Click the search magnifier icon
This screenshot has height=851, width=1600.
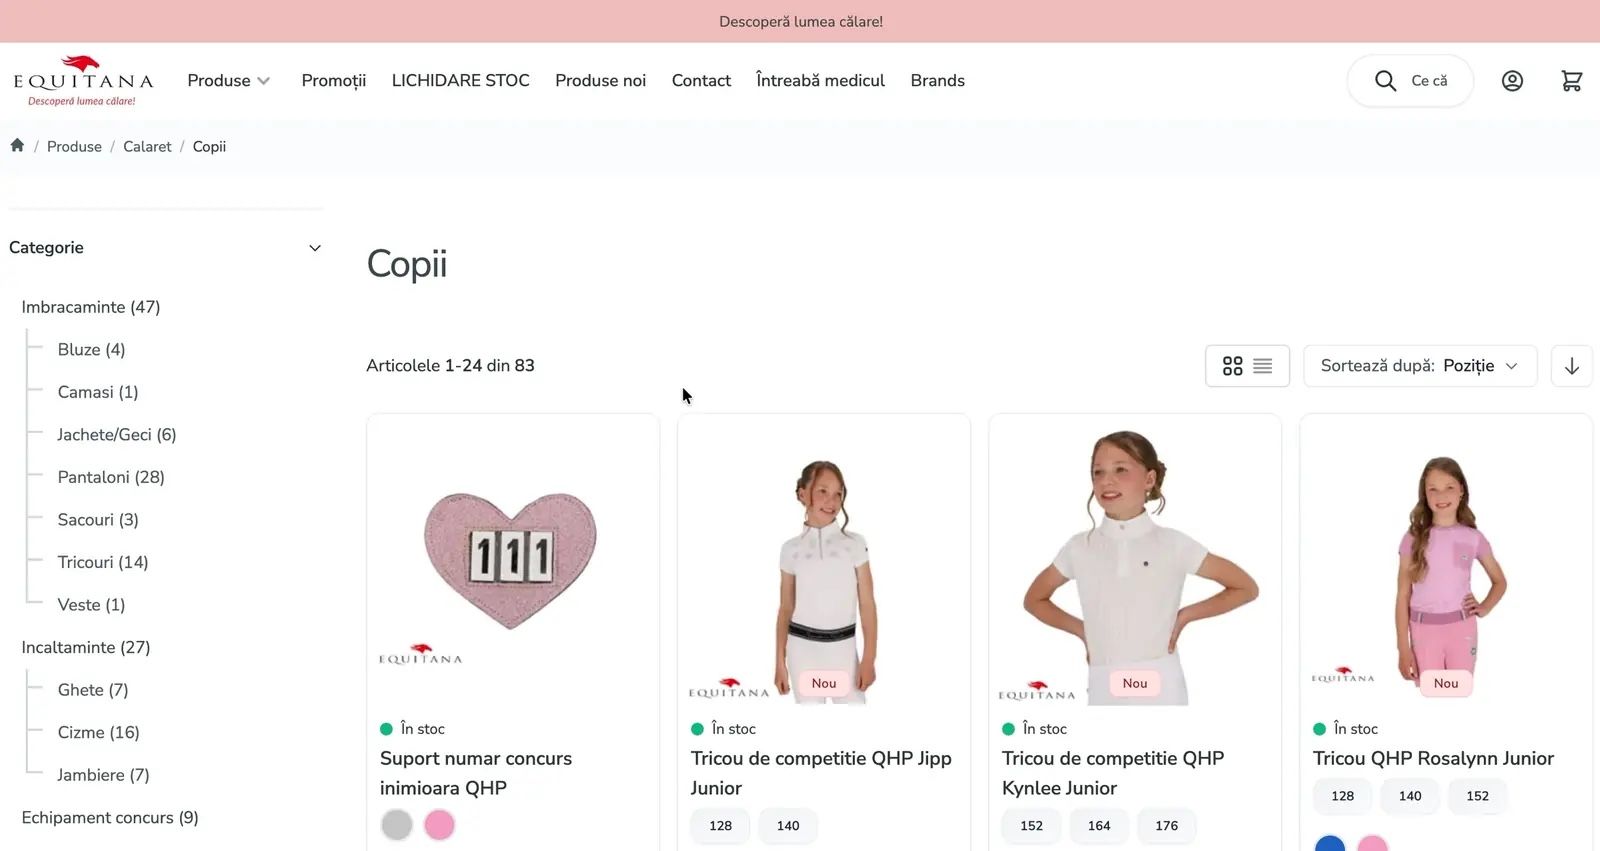[x=1385, y=81]
